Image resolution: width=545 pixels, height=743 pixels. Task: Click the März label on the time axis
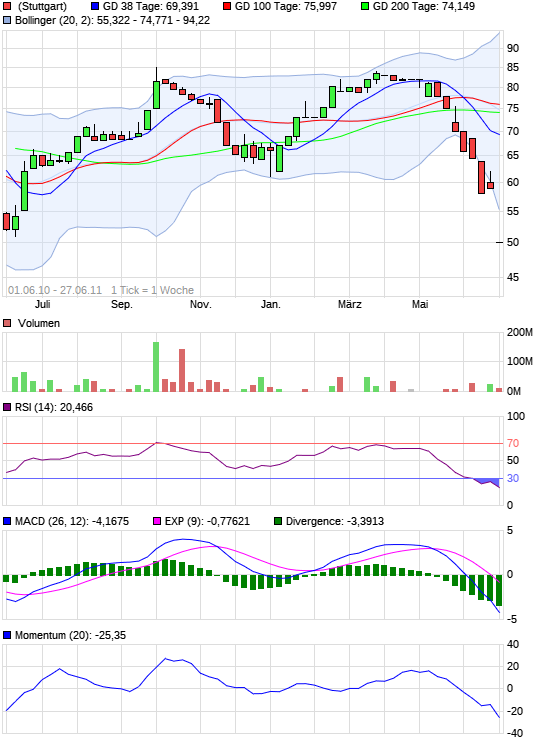[350, 305]
